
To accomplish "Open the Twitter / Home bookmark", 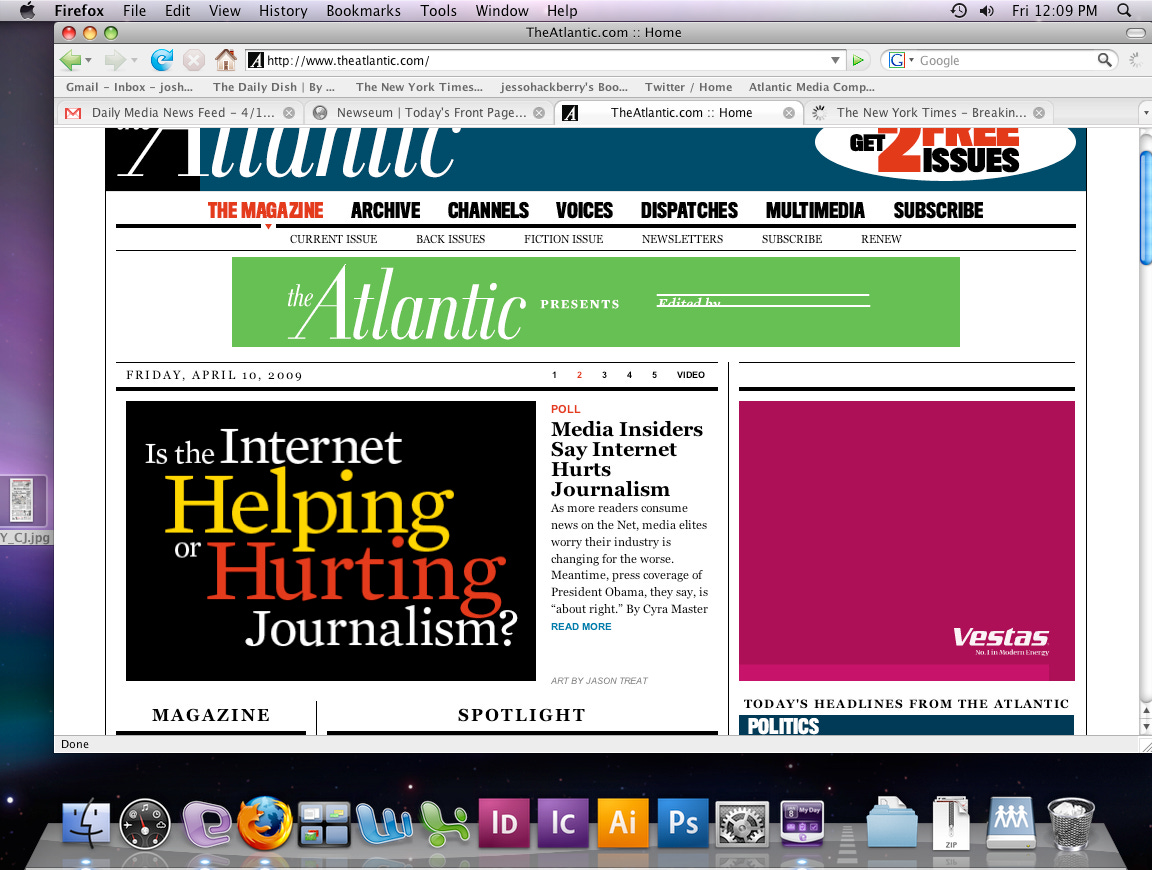I will coord(688,87).
